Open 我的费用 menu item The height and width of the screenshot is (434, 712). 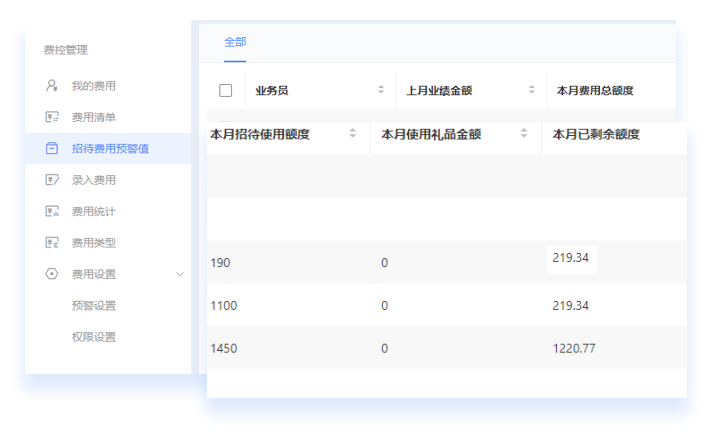(93, 86)
